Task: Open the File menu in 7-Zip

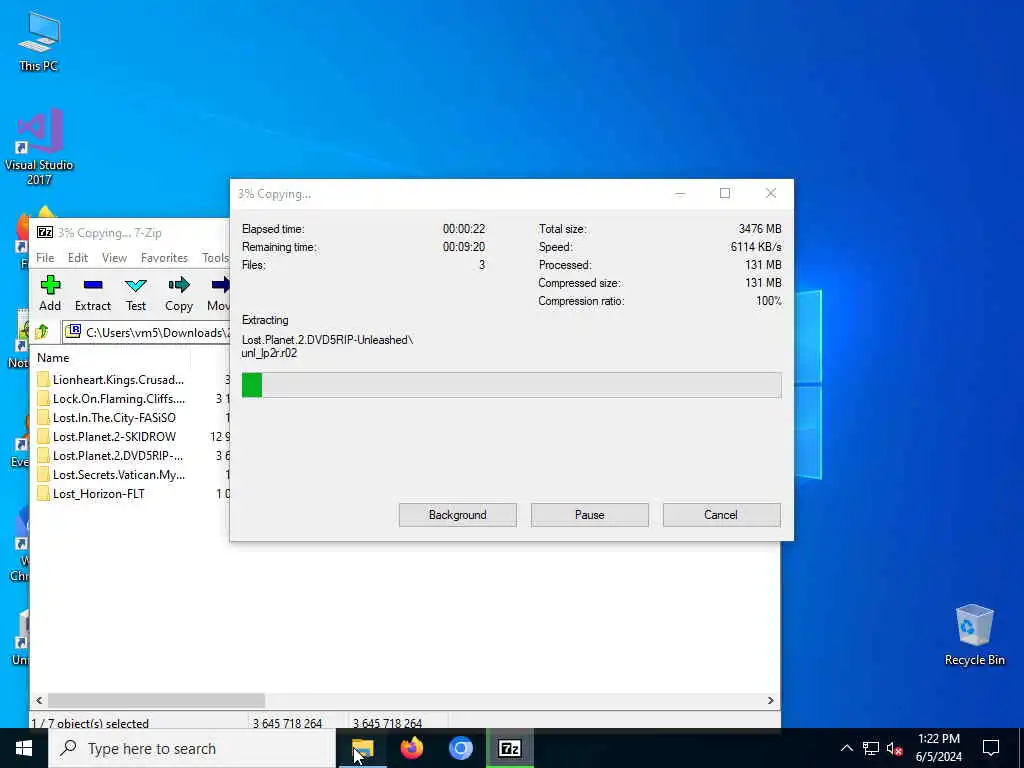Action: click(x=45, y=258)
